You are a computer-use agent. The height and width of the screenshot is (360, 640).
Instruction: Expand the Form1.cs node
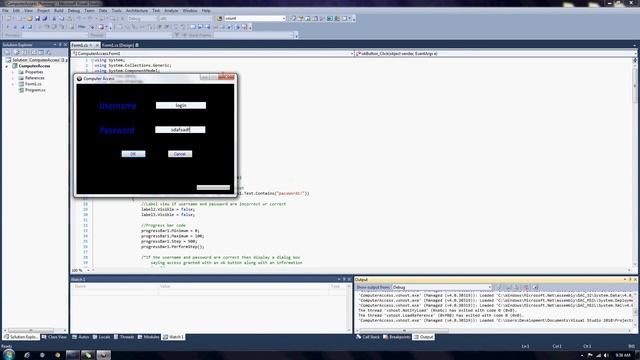(13, 84)
